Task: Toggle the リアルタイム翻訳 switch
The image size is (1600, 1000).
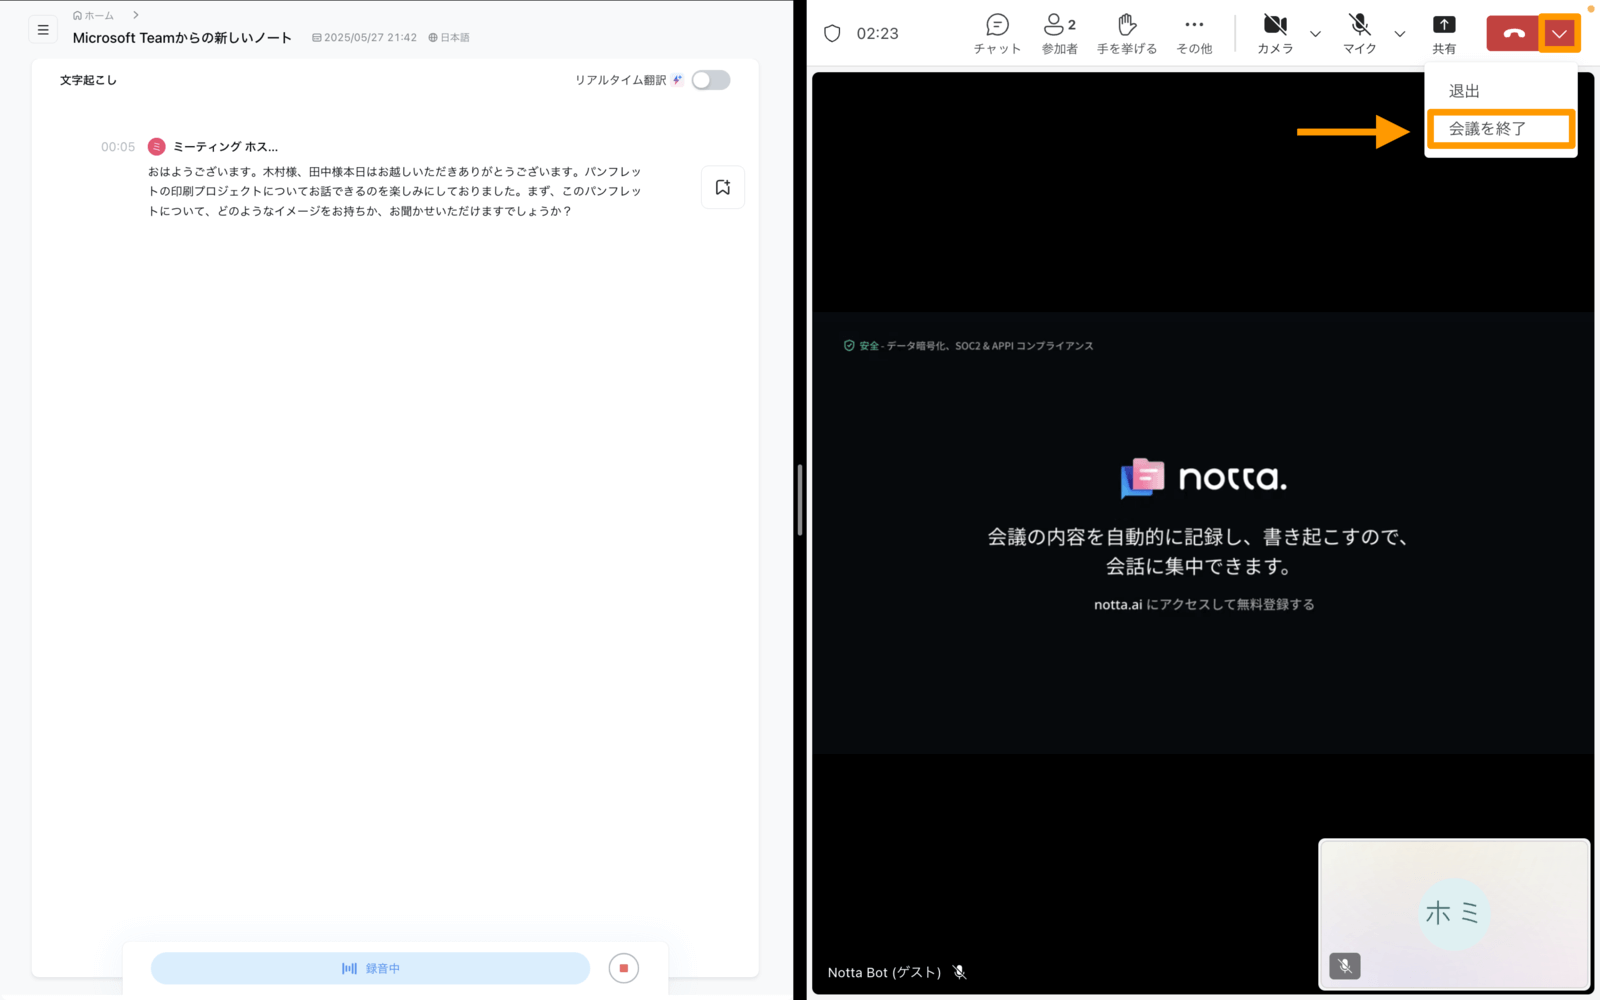Action: tap(711, 80)
